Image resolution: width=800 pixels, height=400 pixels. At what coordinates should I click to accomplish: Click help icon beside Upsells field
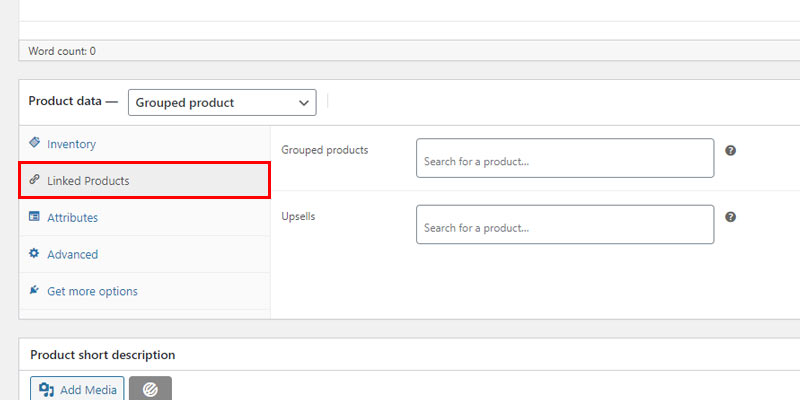731,217
